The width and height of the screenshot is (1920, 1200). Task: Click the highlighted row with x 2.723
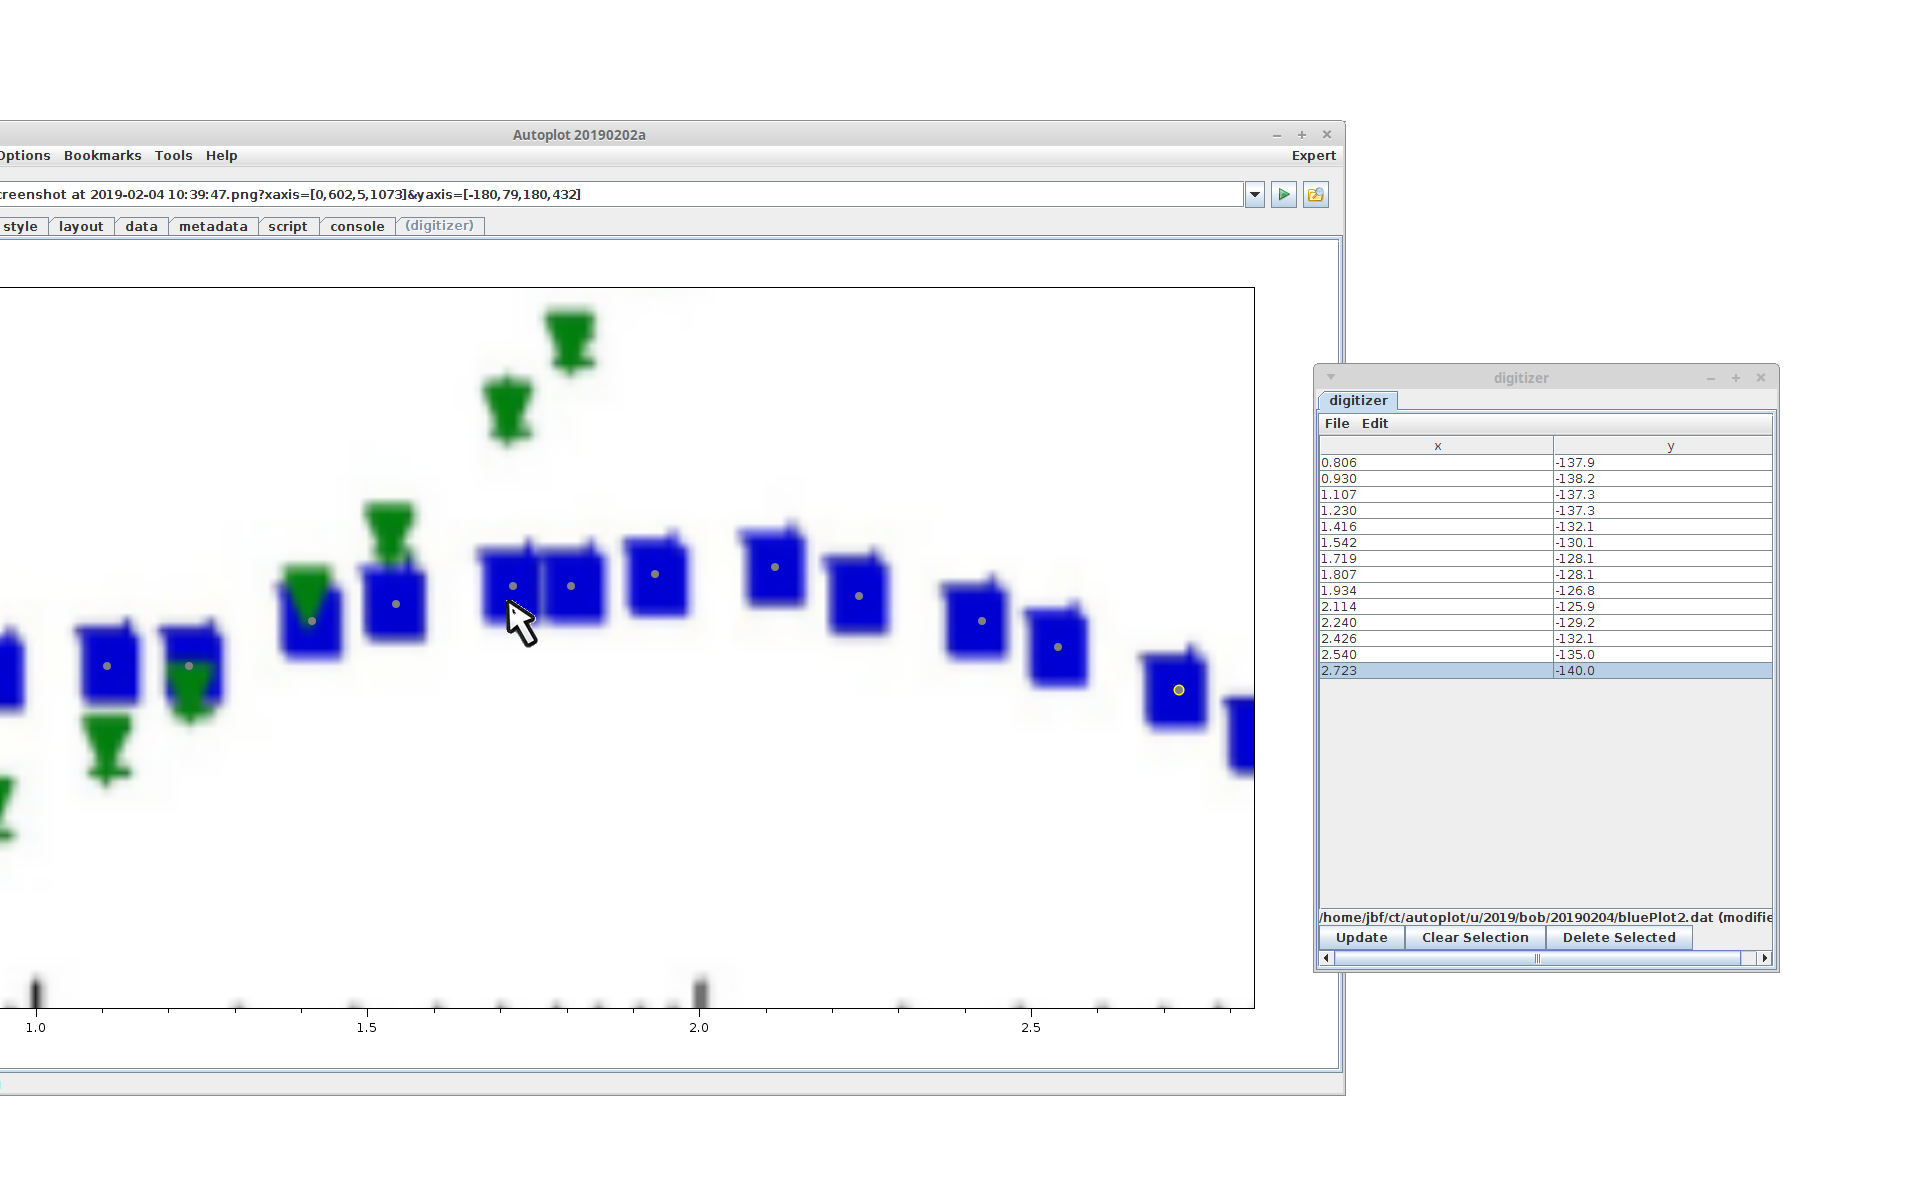1546,671
